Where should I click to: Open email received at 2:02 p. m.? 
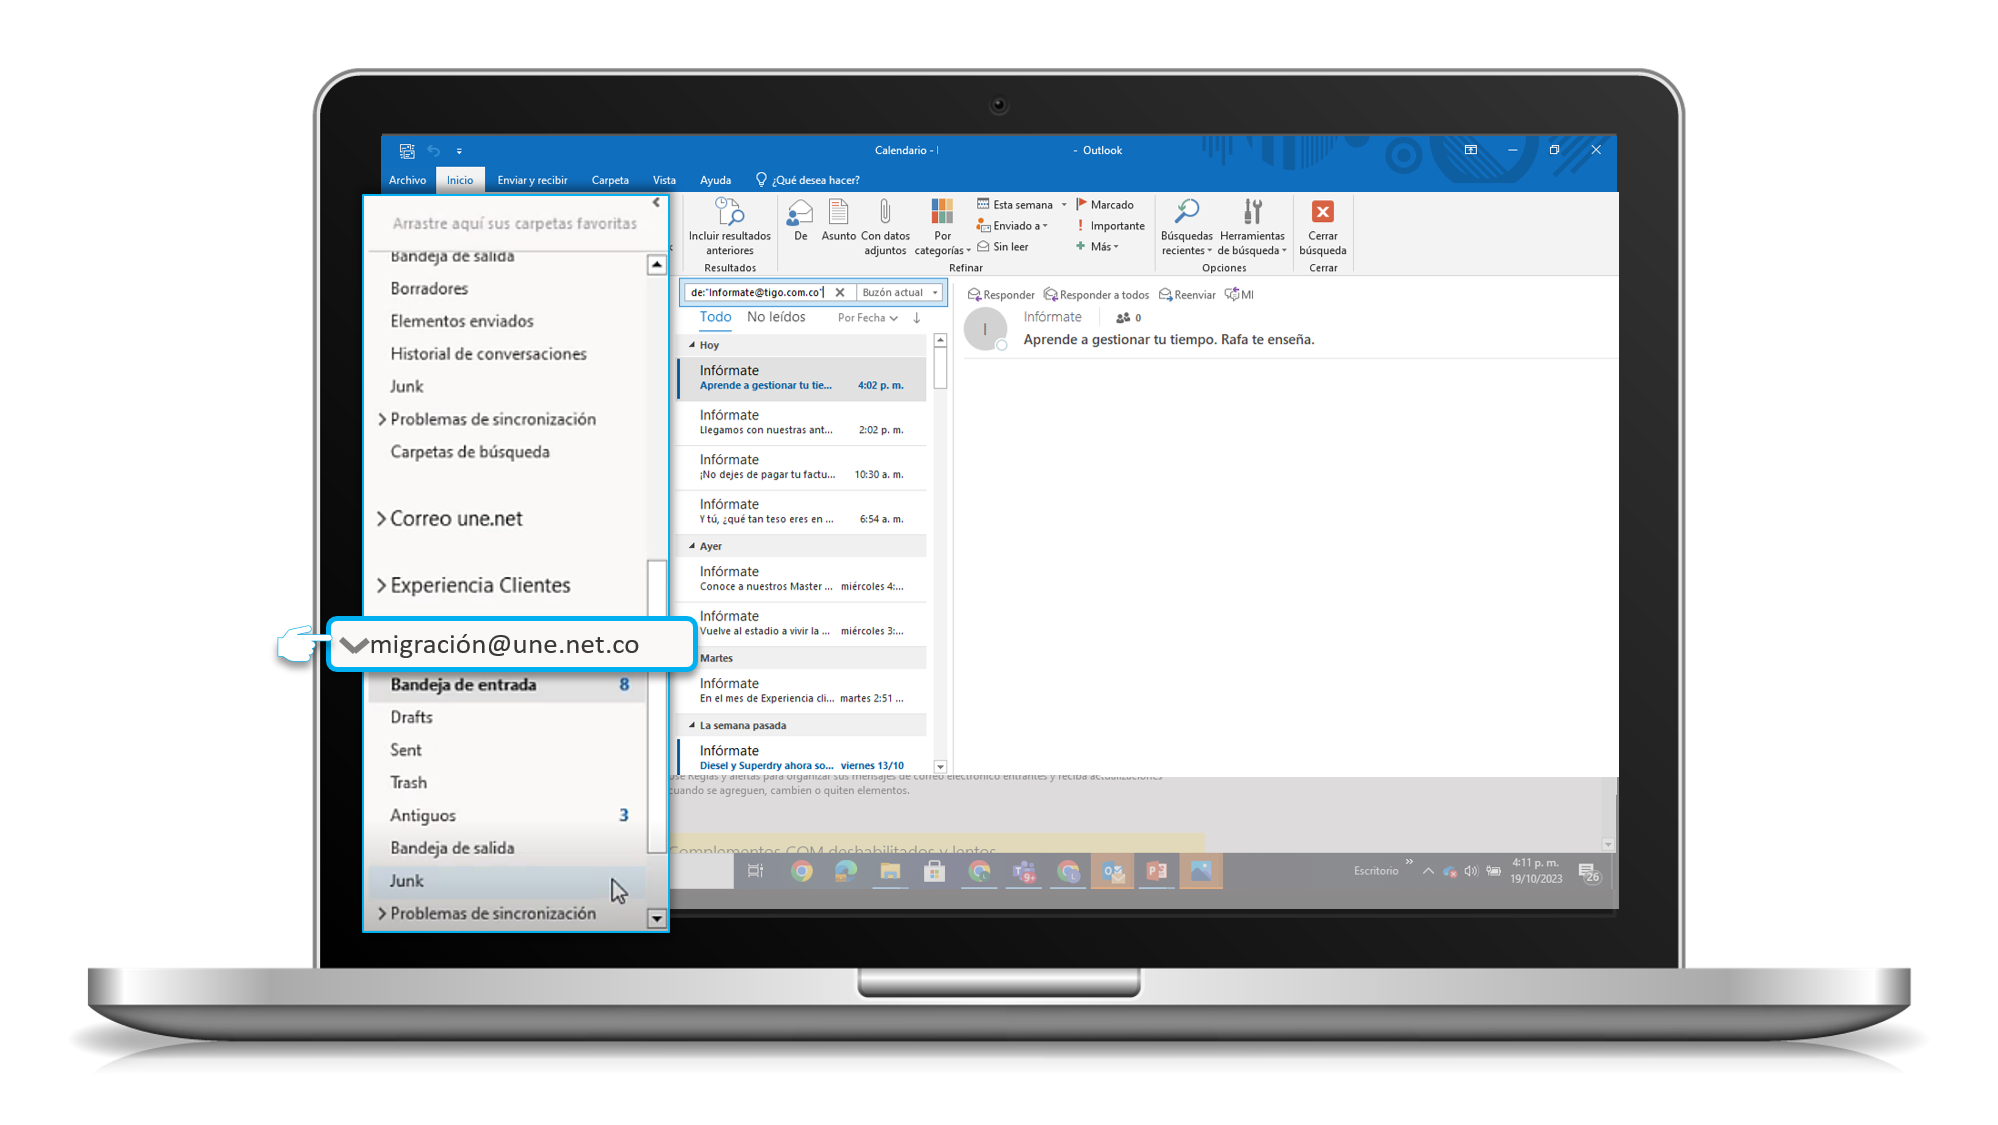pyautogui.click(x=802, y=422)
